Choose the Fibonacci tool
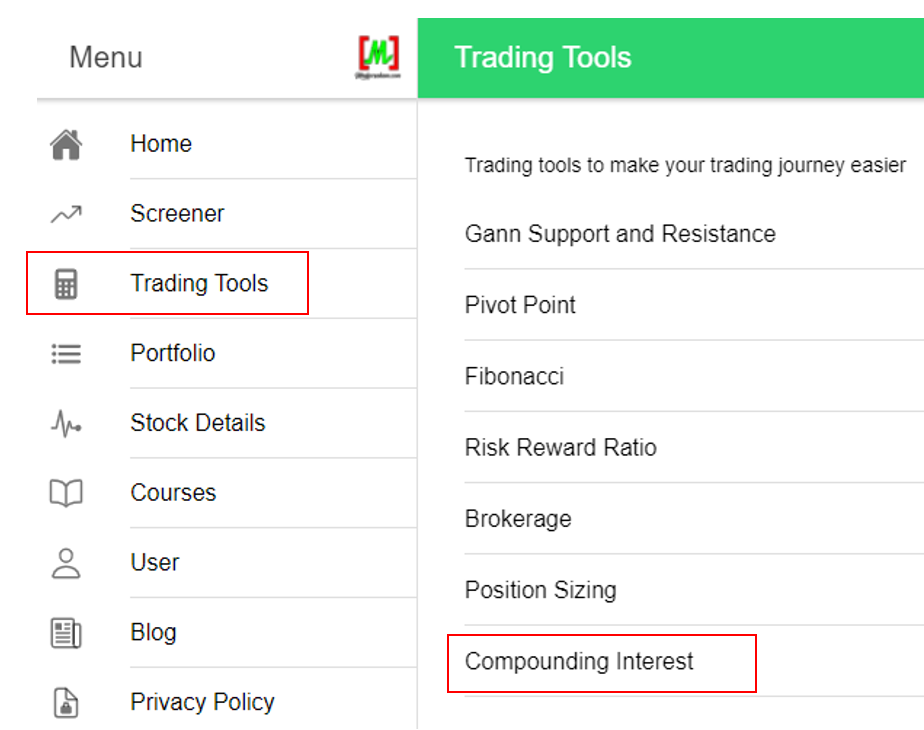This screenshot has height=730, width=924. [514, 377]
